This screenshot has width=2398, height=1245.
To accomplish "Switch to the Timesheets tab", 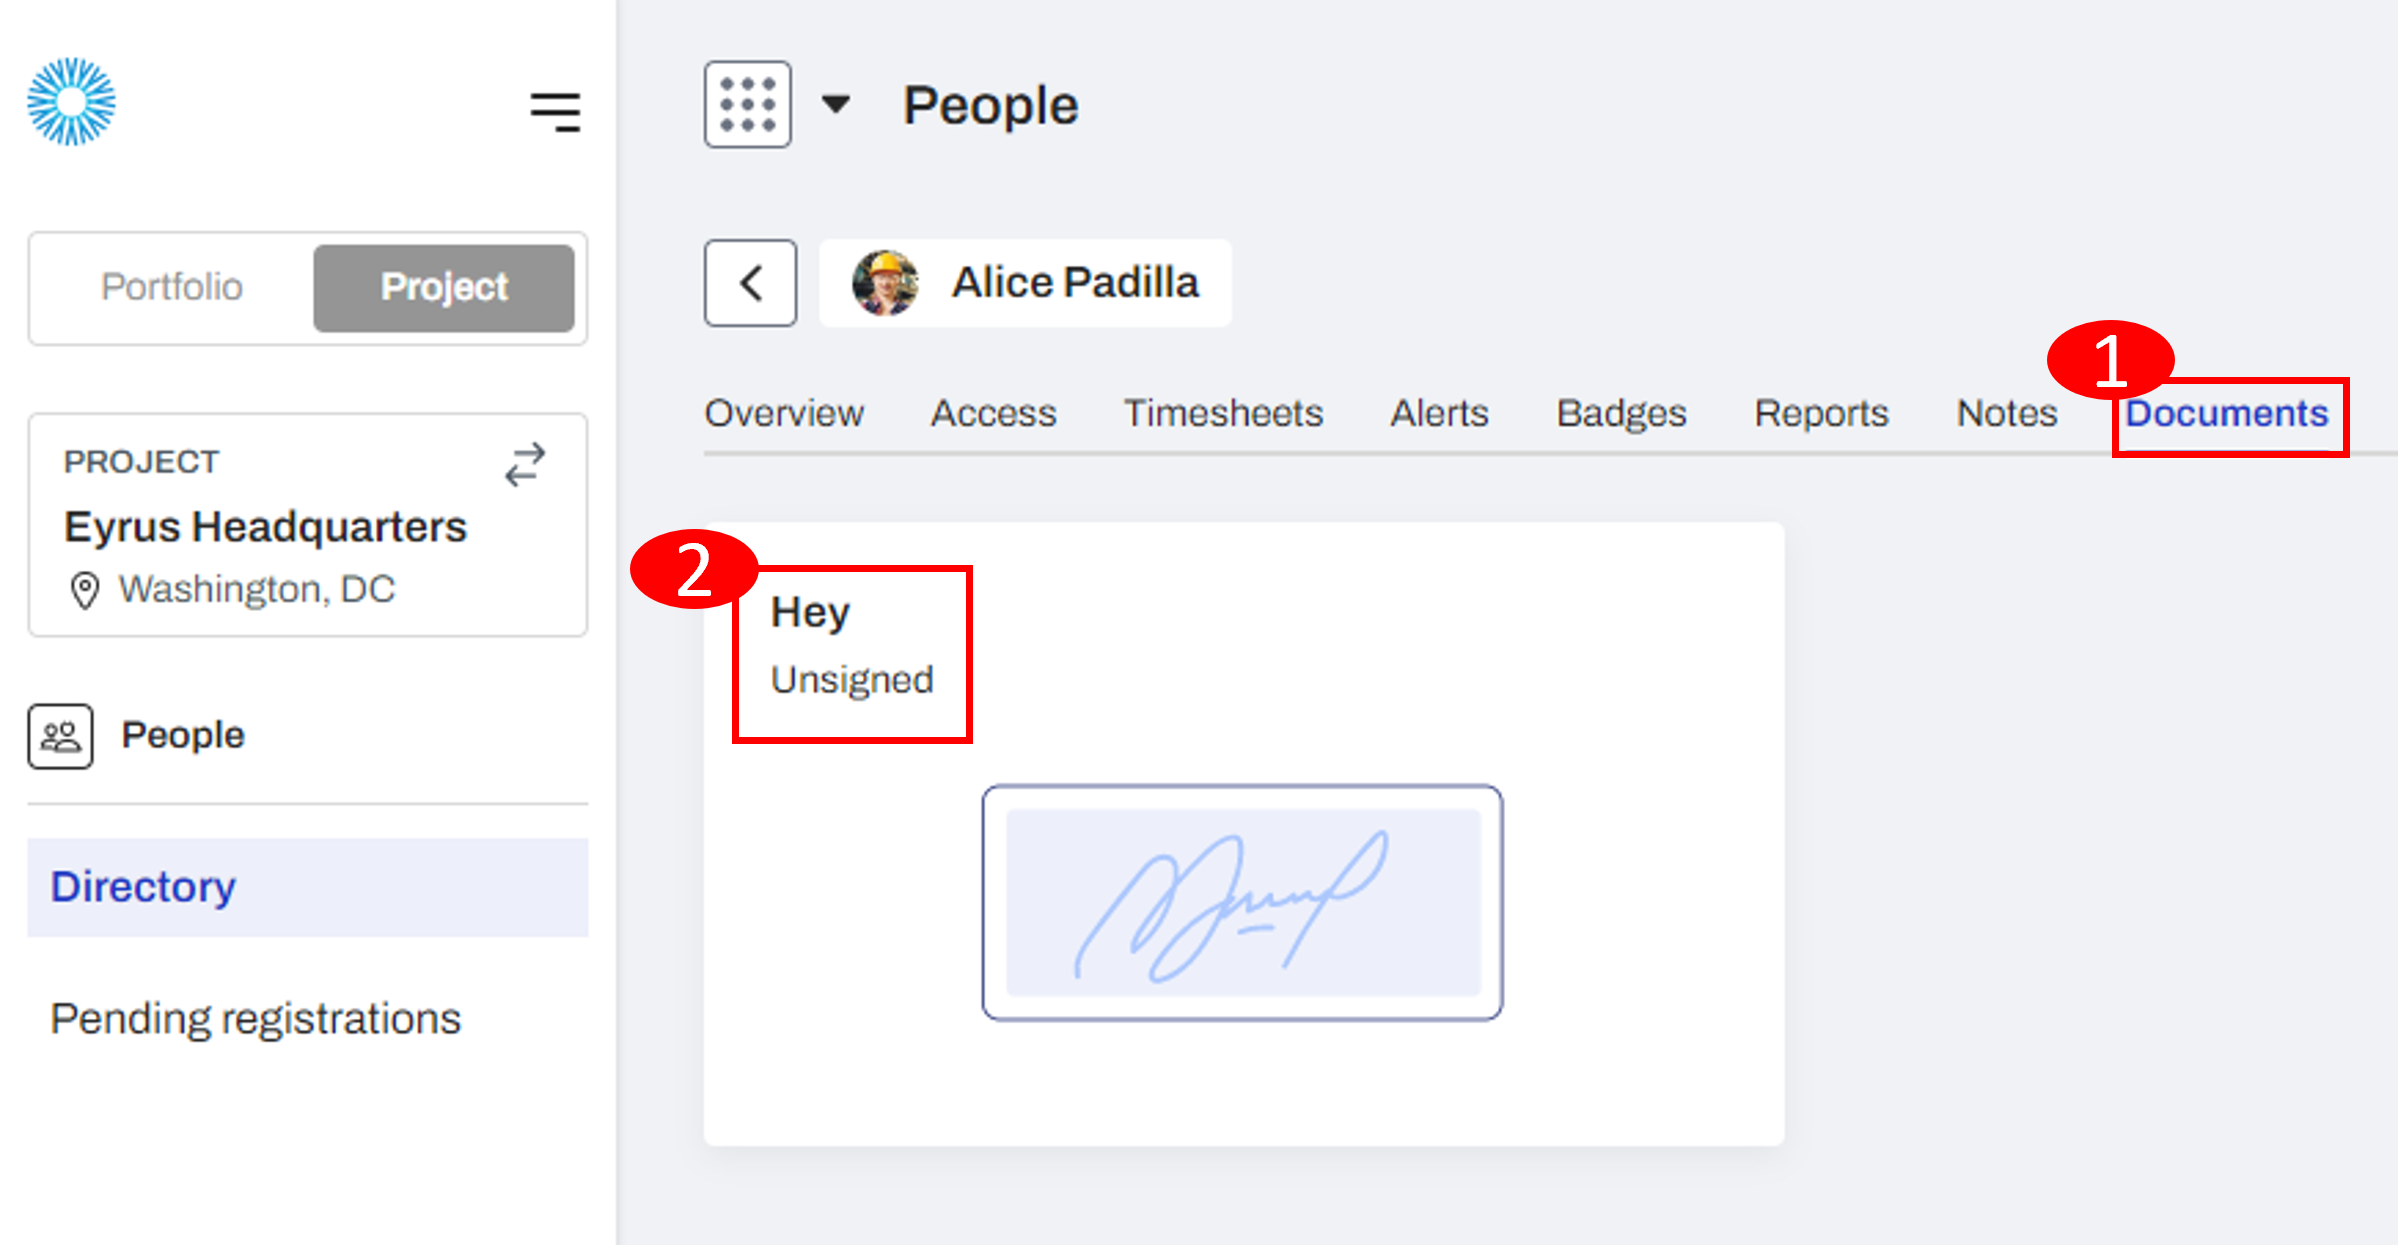I will 1223,414.
